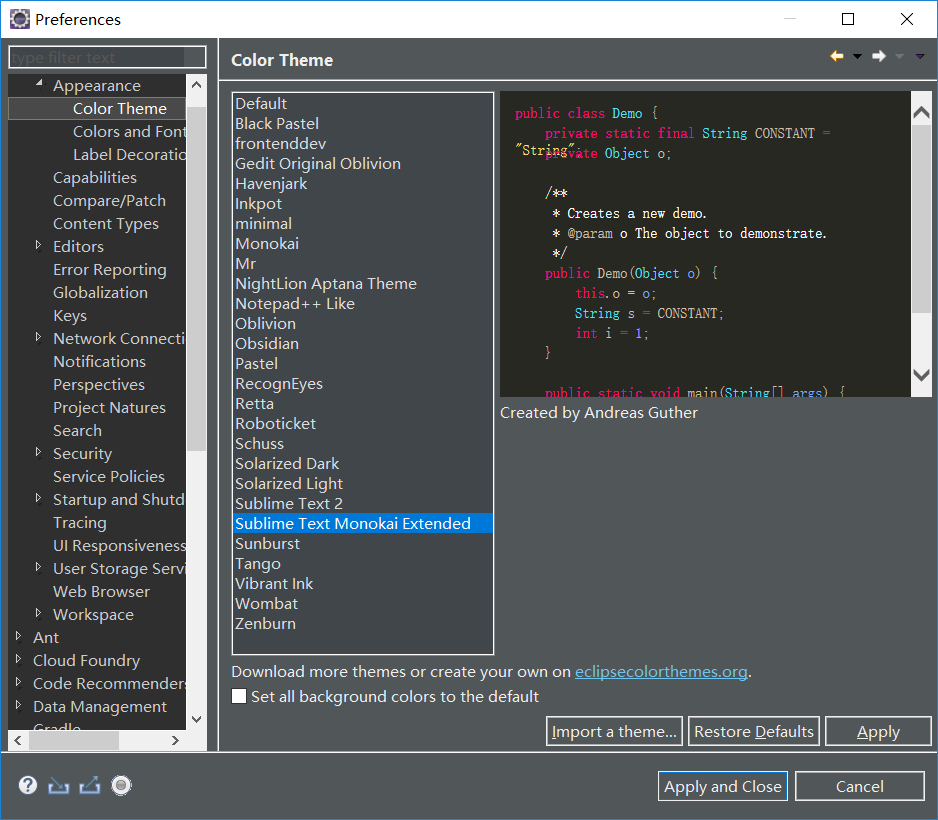
Task: Expand the Cloud Foundry node
Action: click(x=19, y=659)
